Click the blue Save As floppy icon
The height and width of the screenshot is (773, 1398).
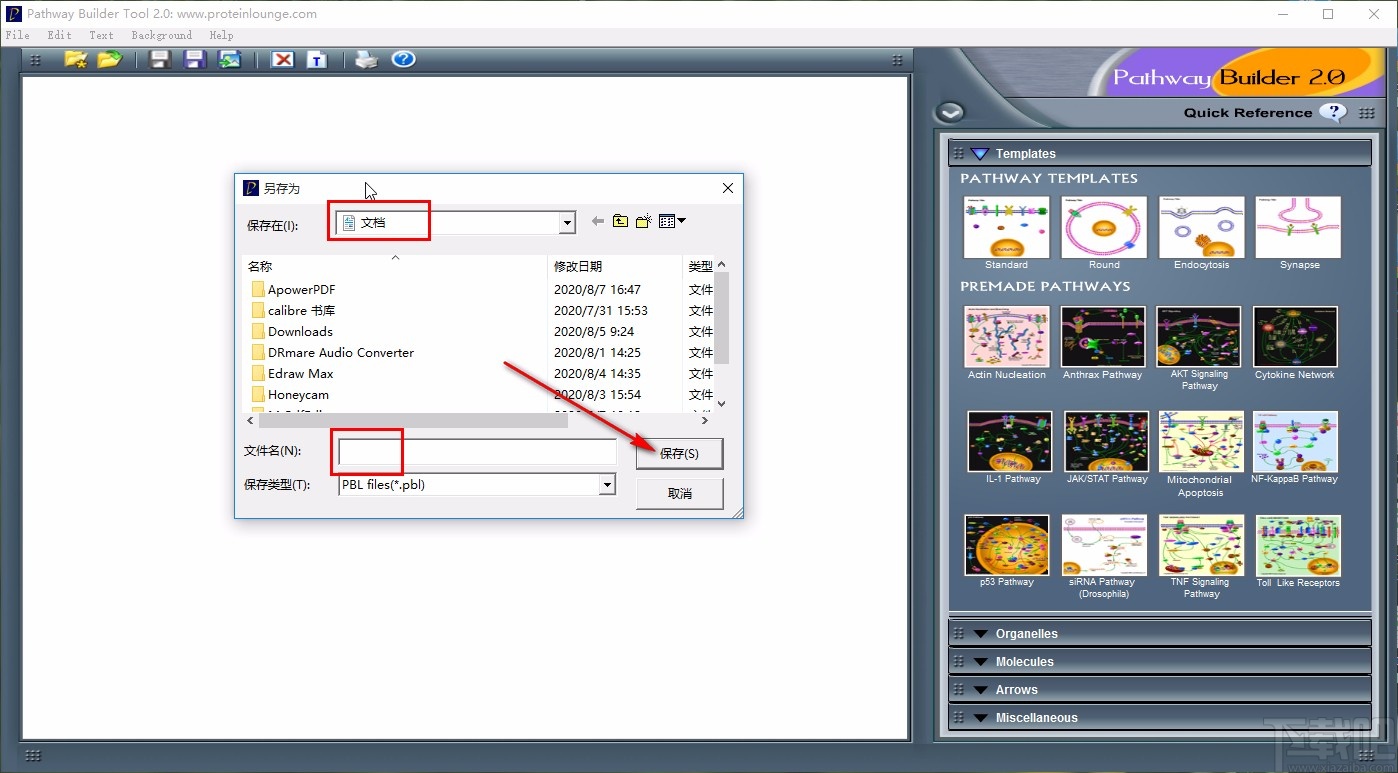coord(195,60)
